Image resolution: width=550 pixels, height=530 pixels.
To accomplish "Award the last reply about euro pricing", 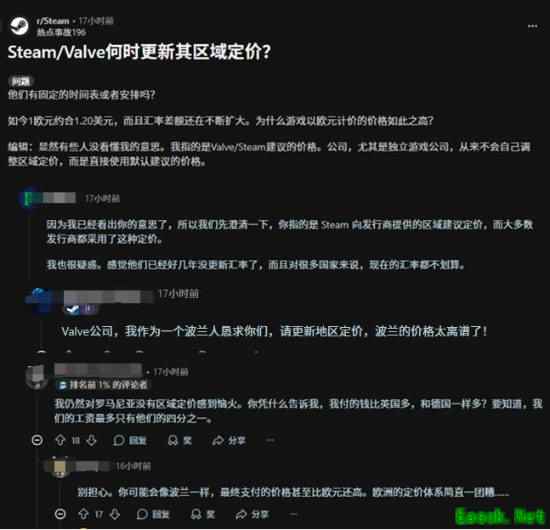I will [x=202, y=514].
